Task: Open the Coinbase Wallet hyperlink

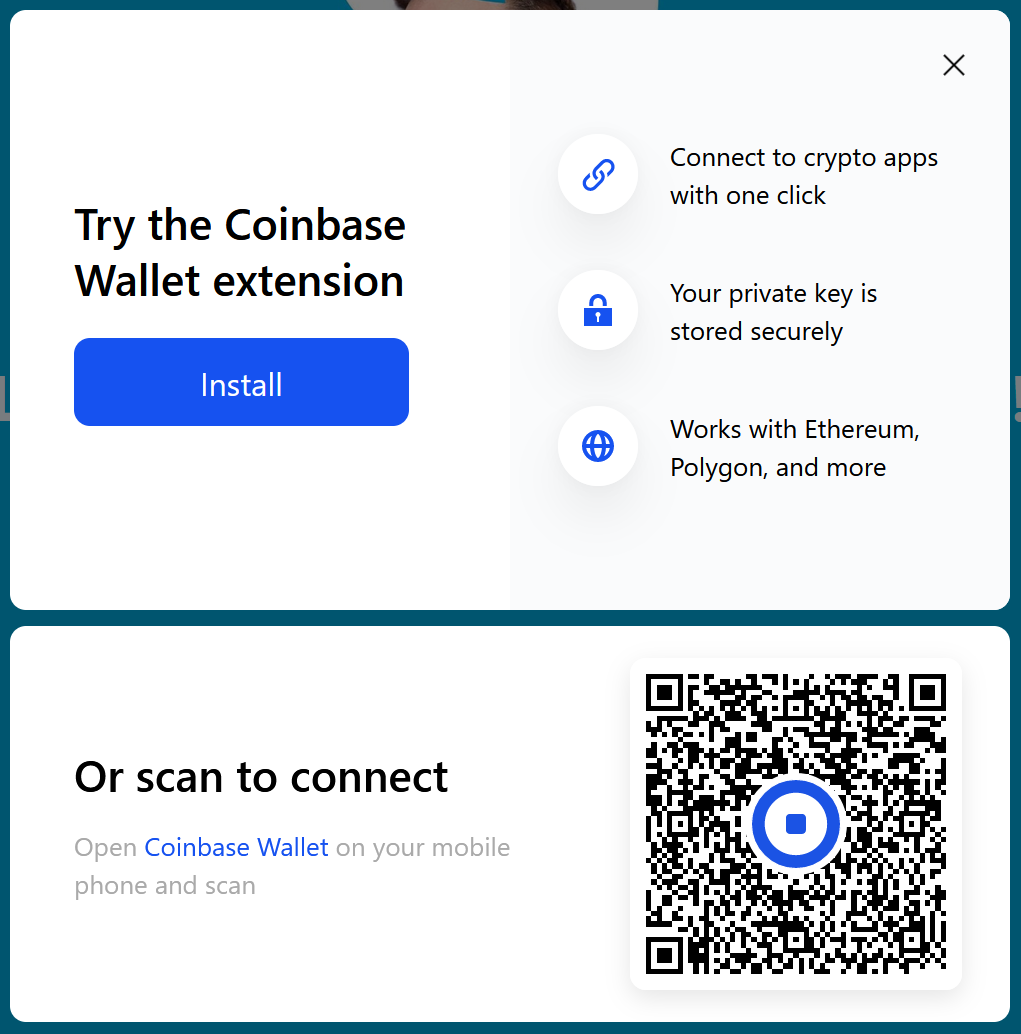Action: (x=236, y=847)
